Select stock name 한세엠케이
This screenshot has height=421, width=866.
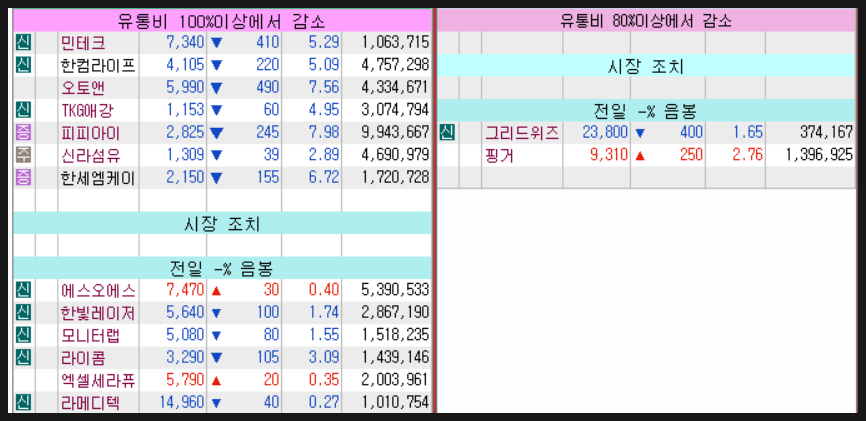click(x=98, y=178)
